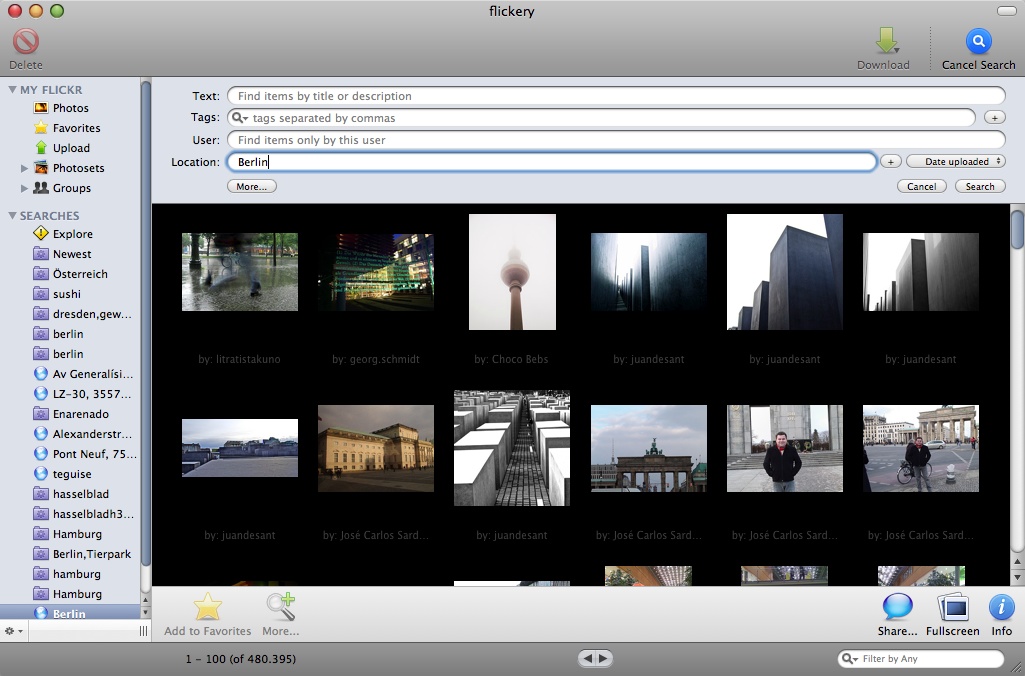Image resolution: width=1025 pixels, height=676 pixels.
Task: Click the More... button below the Location field
Action: coord(250,186)
